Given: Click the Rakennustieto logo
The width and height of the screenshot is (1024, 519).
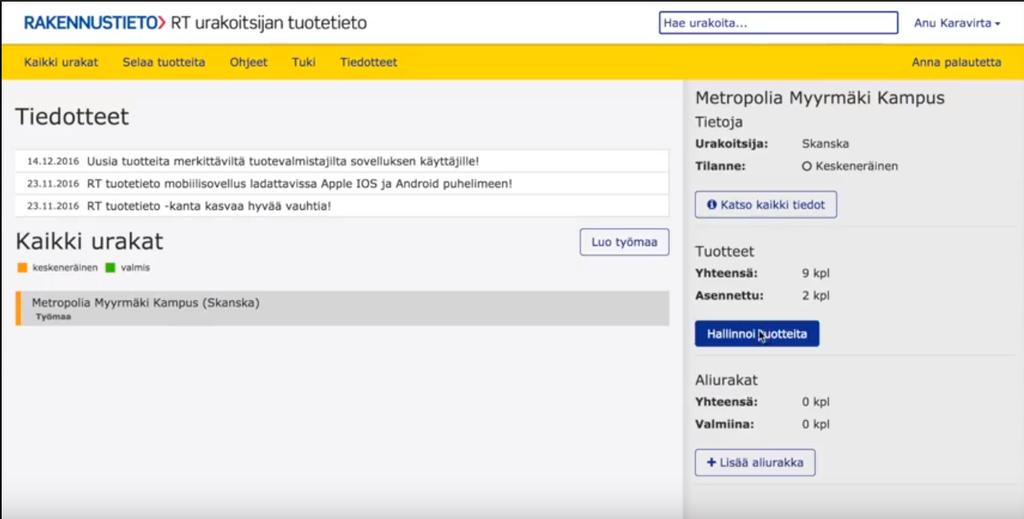Looking at the screenshot, I should pyautogui.click(x=95, y=24).
